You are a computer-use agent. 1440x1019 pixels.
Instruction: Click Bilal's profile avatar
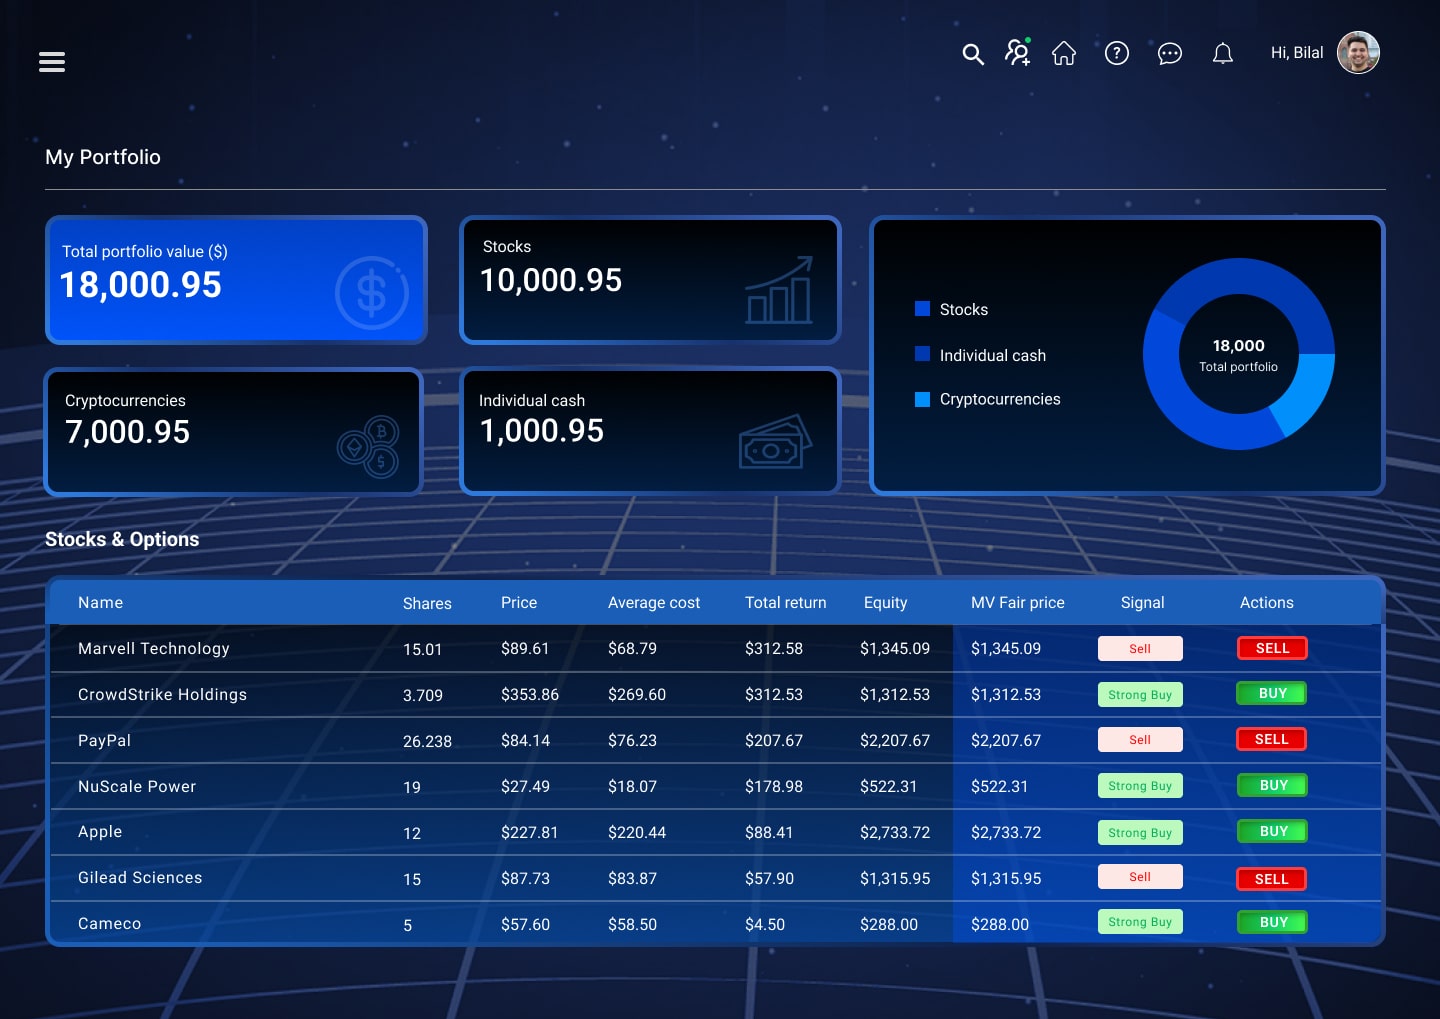pyautogui.click(x=1358, y=53)
